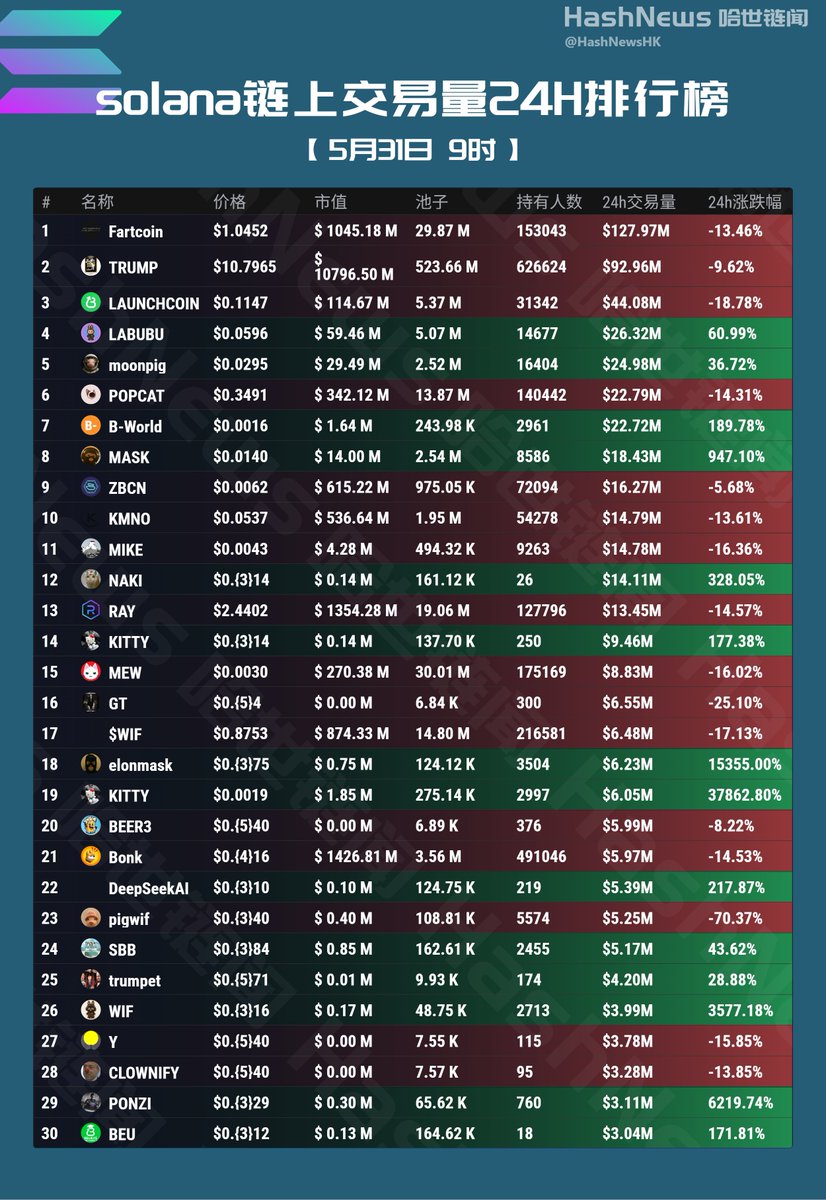Click the change value 15355.00%
The width and height of the screenshot is (826, 1200).
744,764
